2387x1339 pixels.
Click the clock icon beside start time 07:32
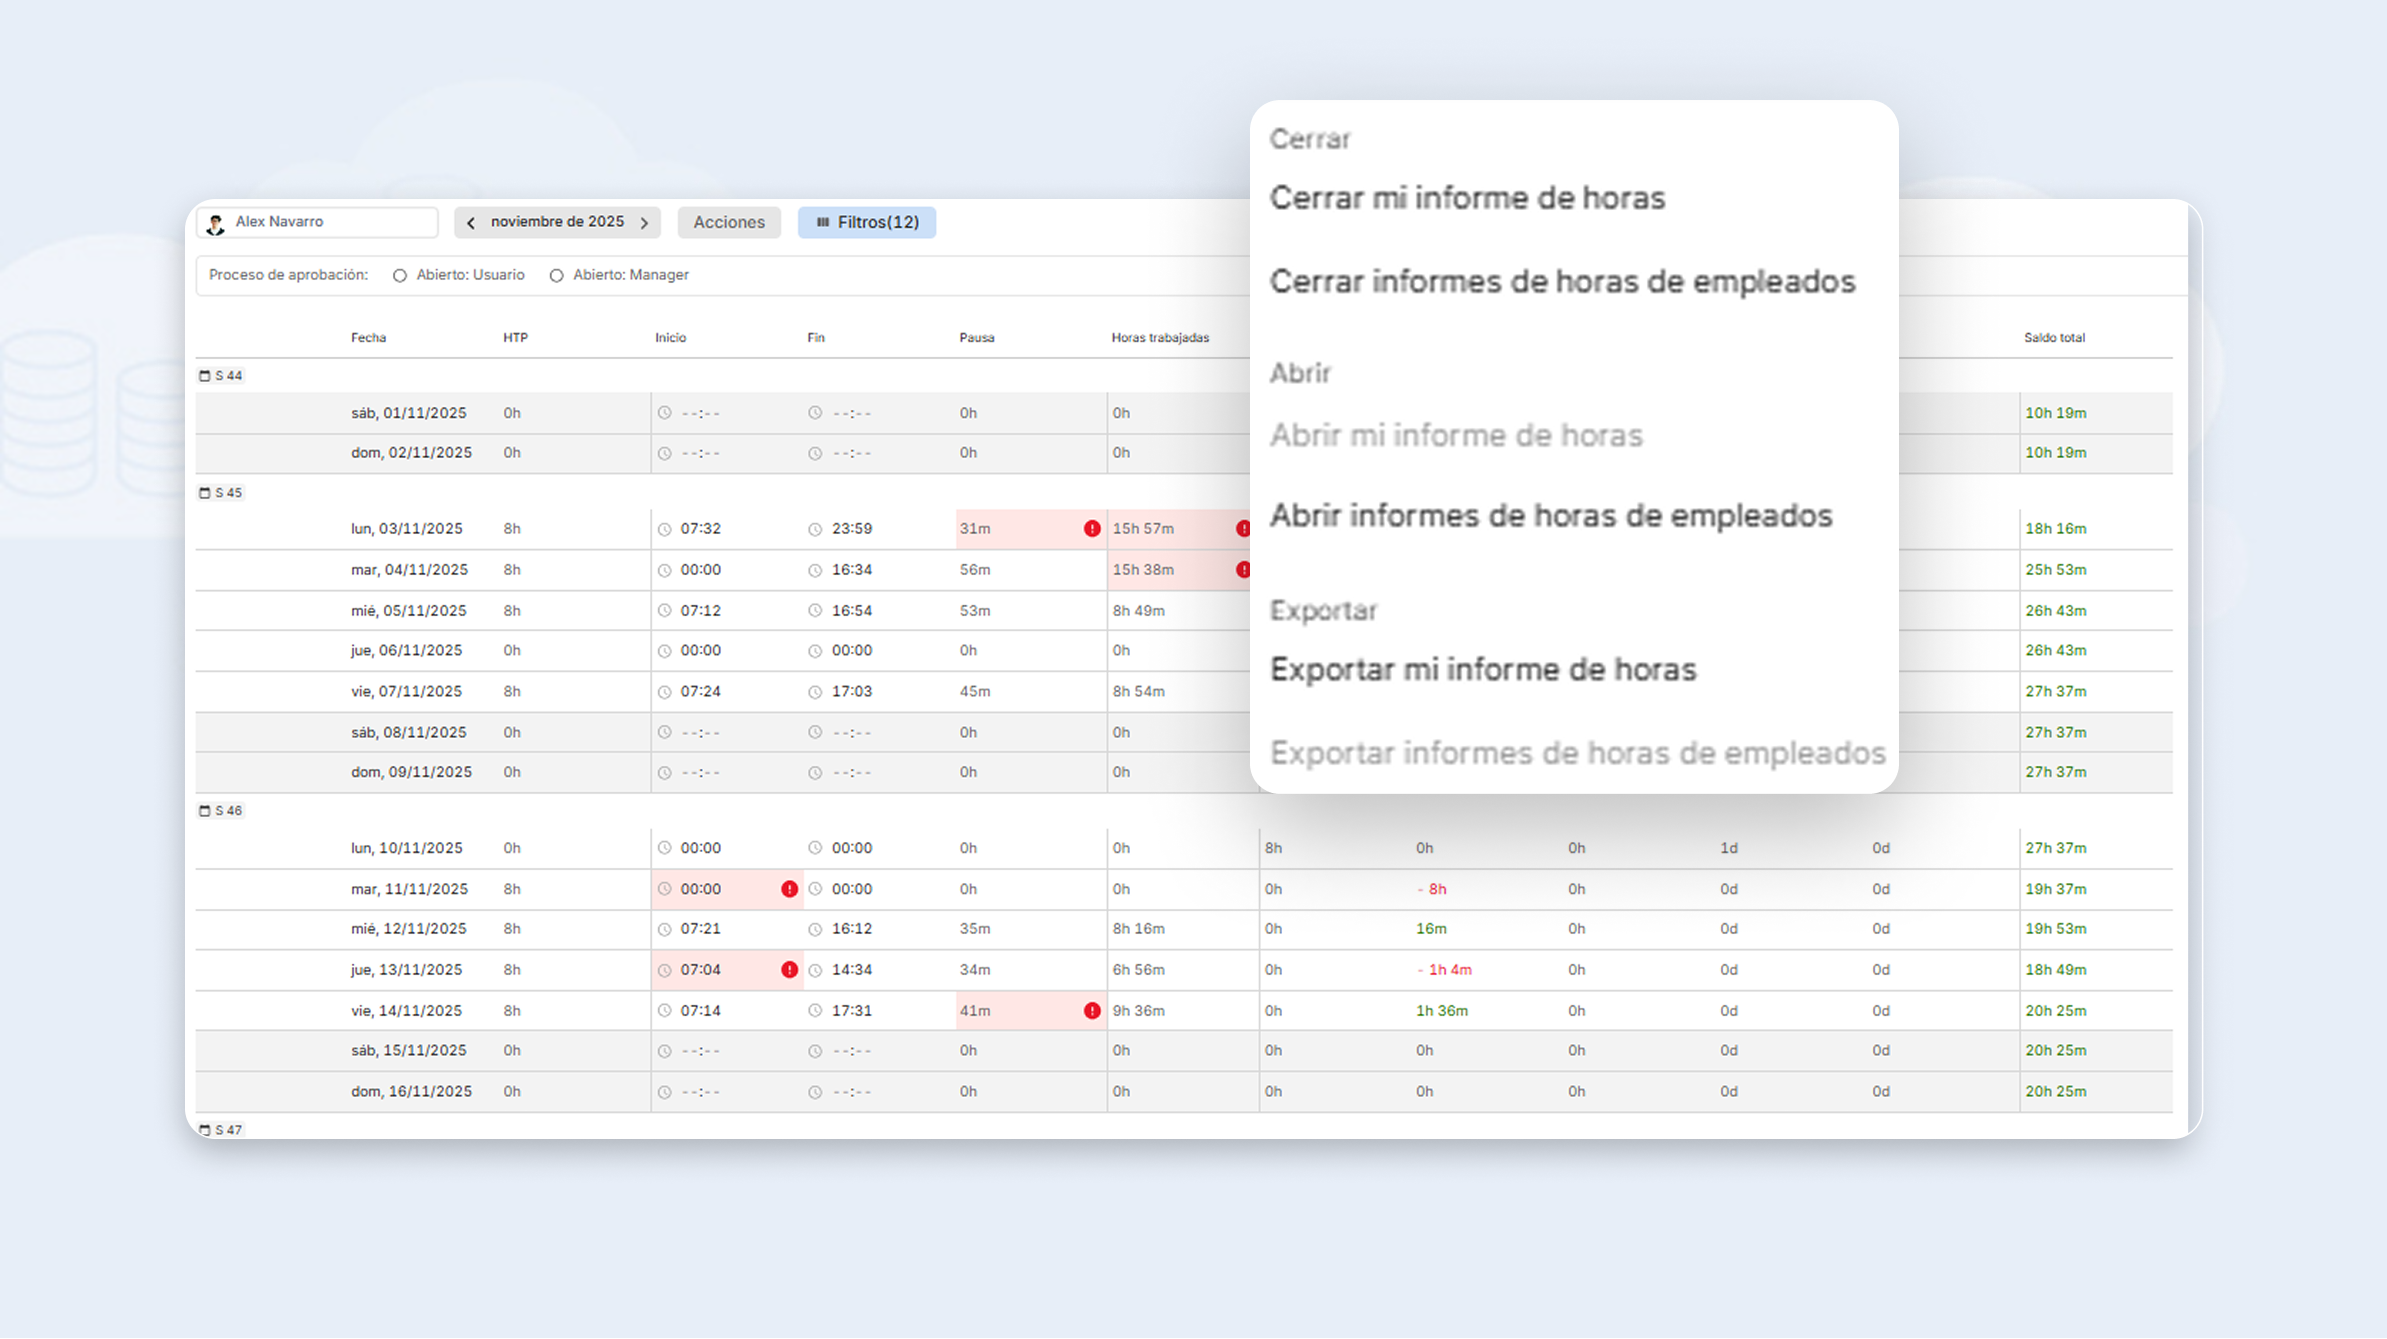[x=663, y=528]
